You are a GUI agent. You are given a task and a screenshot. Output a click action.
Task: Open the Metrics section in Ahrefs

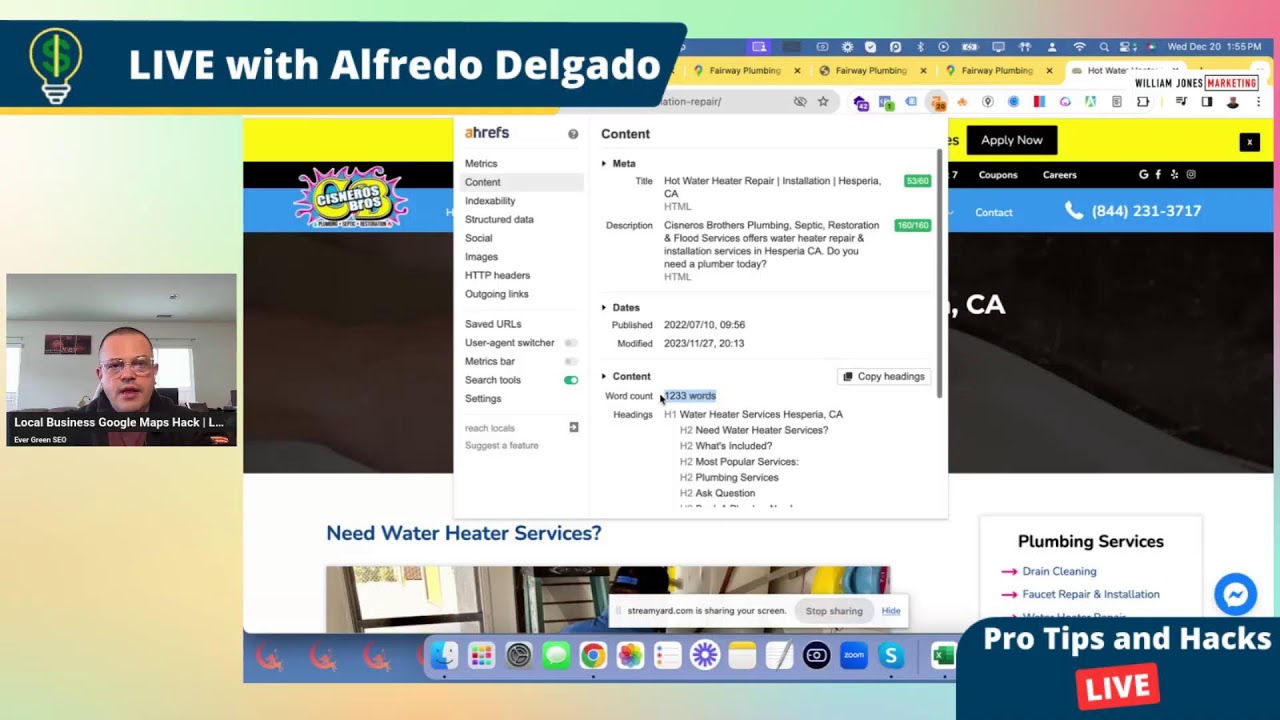click(x=481, y=163)
